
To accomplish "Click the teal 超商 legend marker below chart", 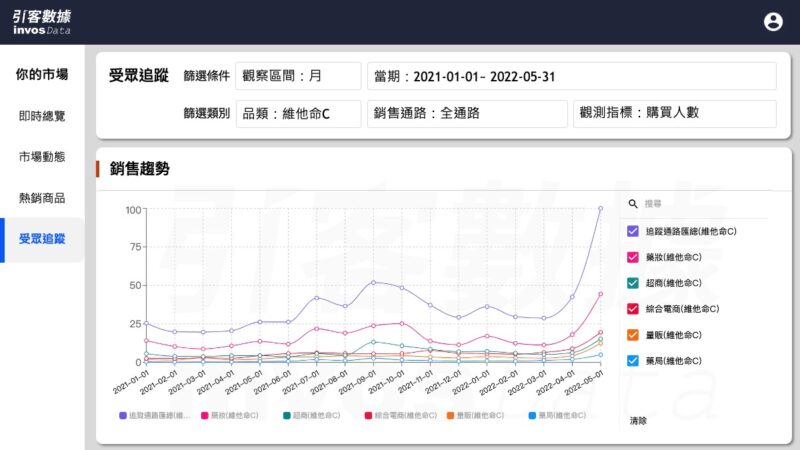I will coord(286,414).
